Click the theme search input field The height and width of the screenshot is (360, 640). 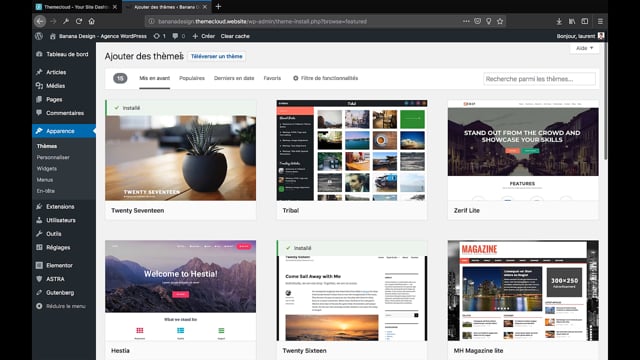click(x=539, y=79)
